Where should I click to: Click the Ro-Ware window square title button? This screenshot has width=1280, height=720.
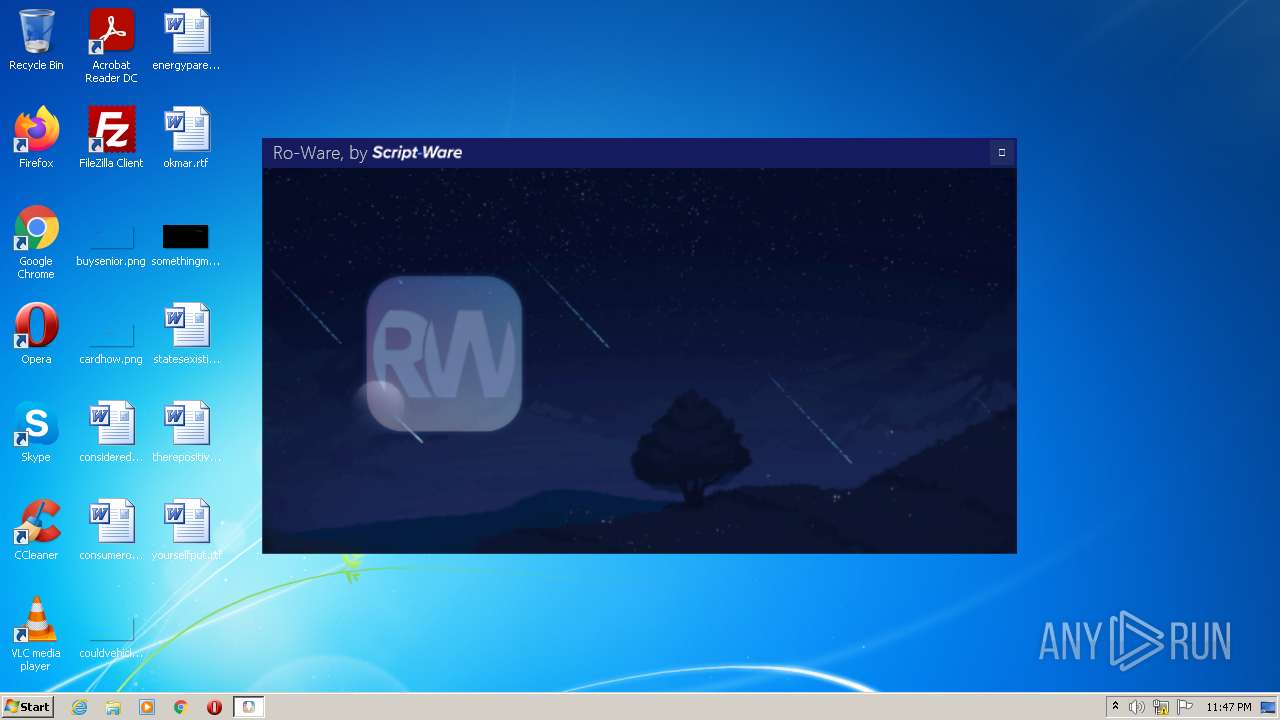tap(1001, 153)
